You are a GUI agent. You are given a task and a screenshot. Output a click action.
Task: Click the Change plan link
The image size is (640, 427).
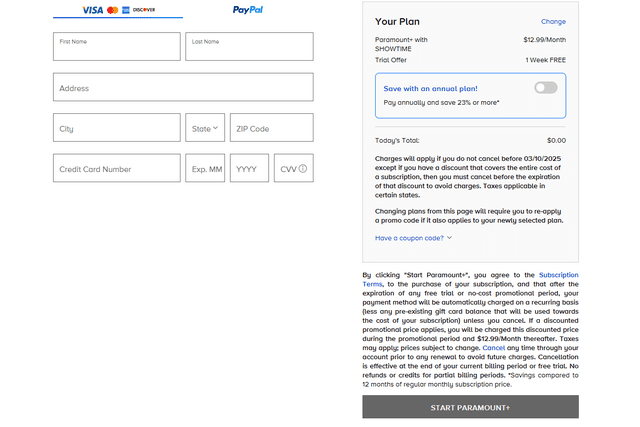click(553, 21)
